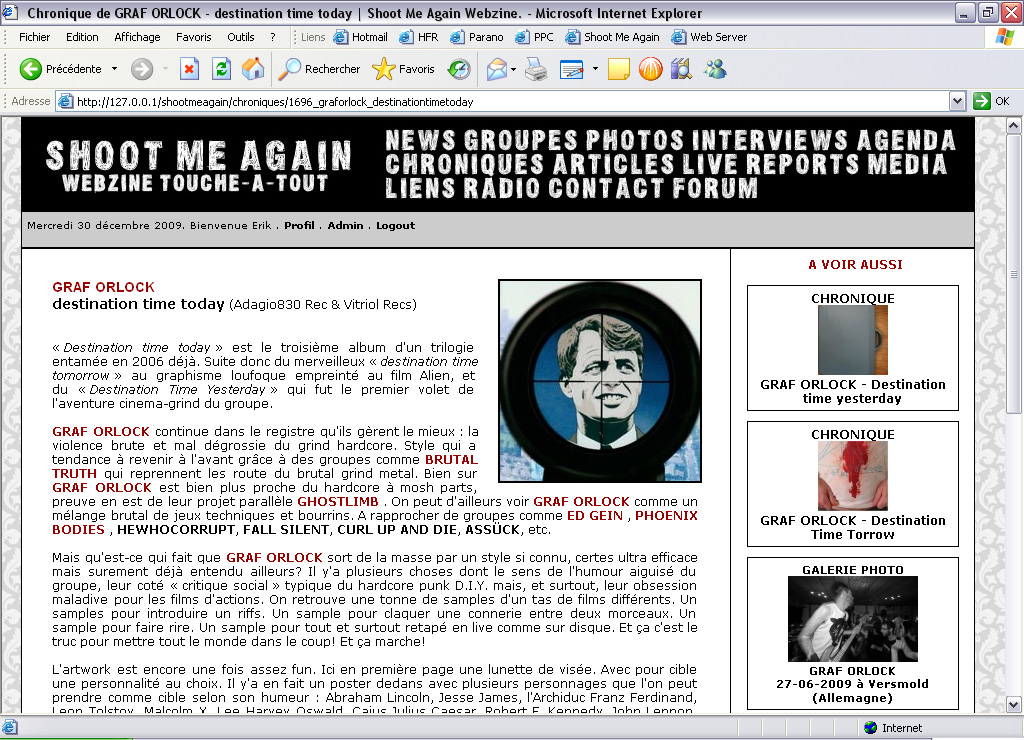Open the Favoris star toolbar button
Image resolution: width=1024 pixels, height=740 pixels.
[403, 69]
